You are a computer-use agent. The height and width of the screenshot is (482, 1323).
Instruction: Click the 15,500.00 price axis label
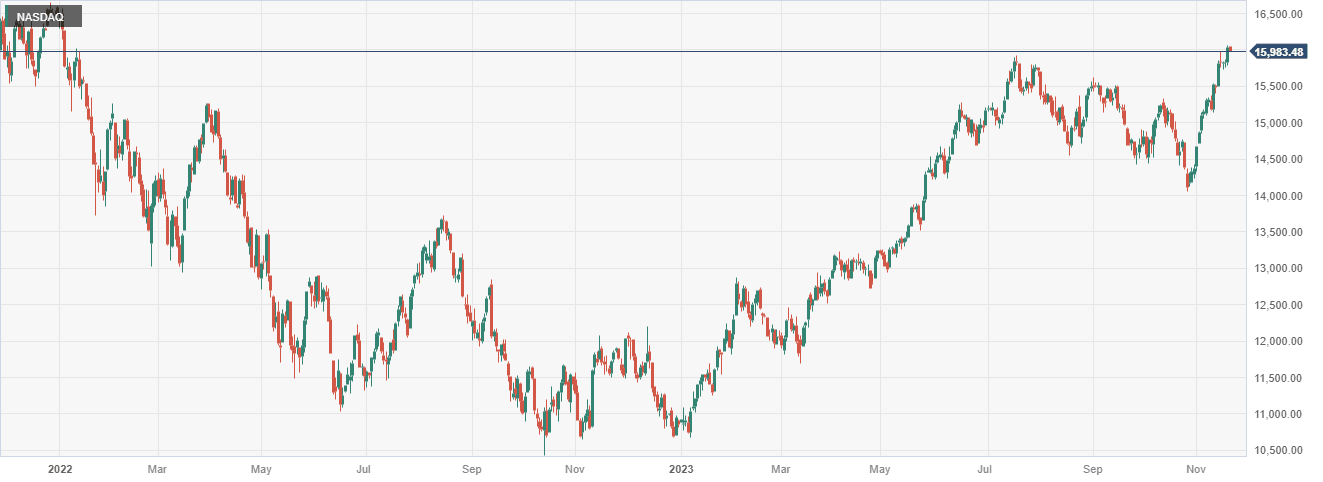(1280, 87)
